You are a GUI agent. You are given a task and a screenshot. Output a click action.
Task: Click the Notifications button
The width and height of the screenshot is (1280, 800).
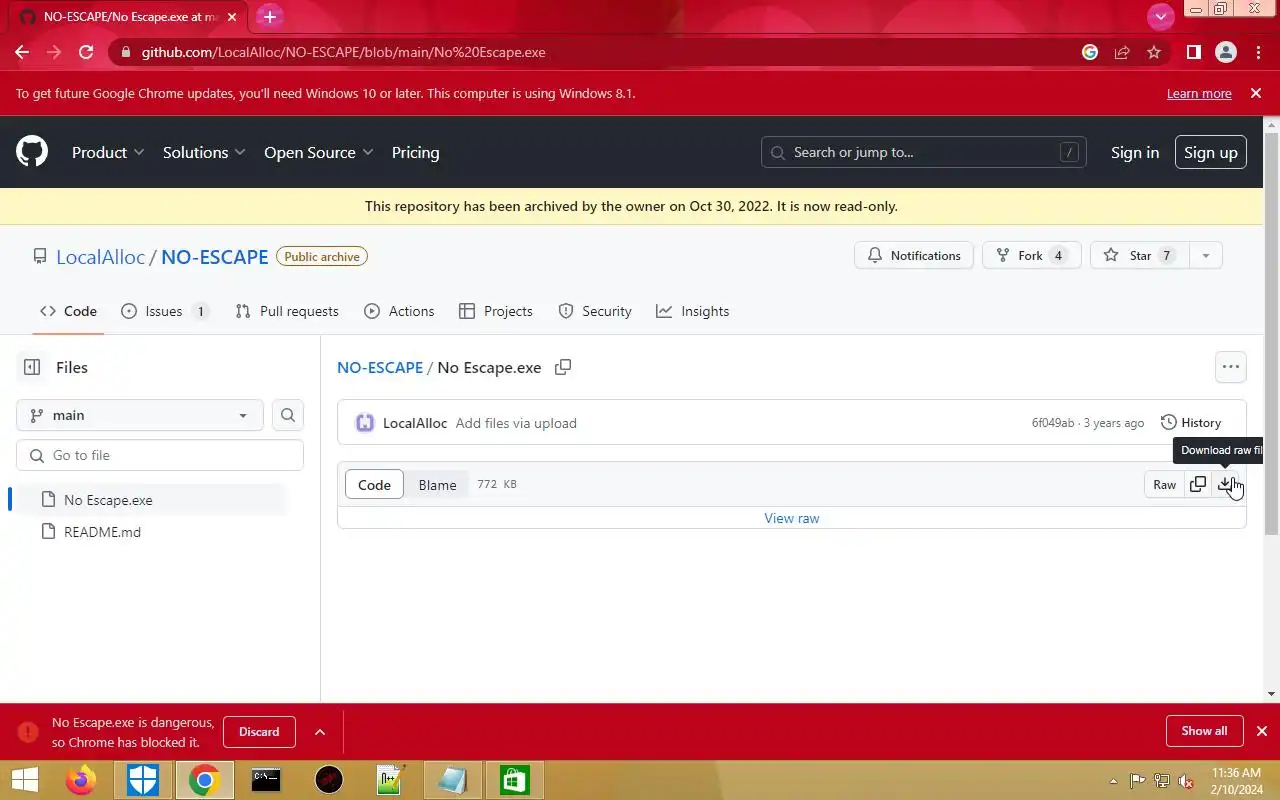pos(914,256)
